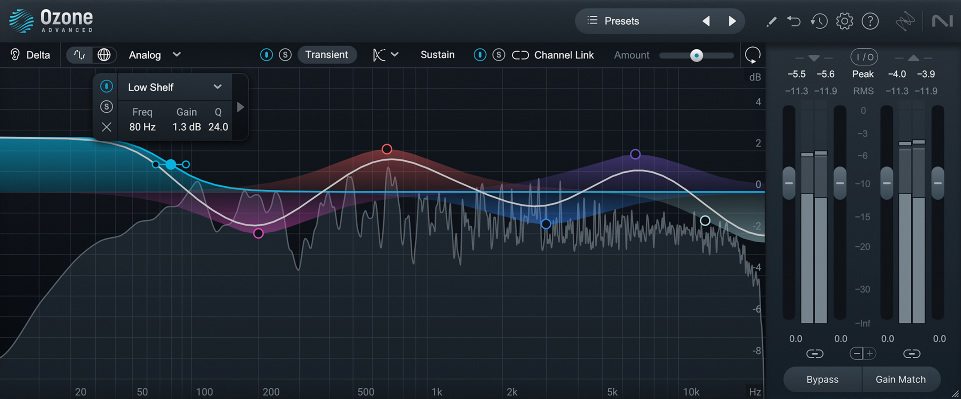The height and width of the screenshot is (399, 961).
Task: Open settings gear icon
Action: tap(845, 21)
